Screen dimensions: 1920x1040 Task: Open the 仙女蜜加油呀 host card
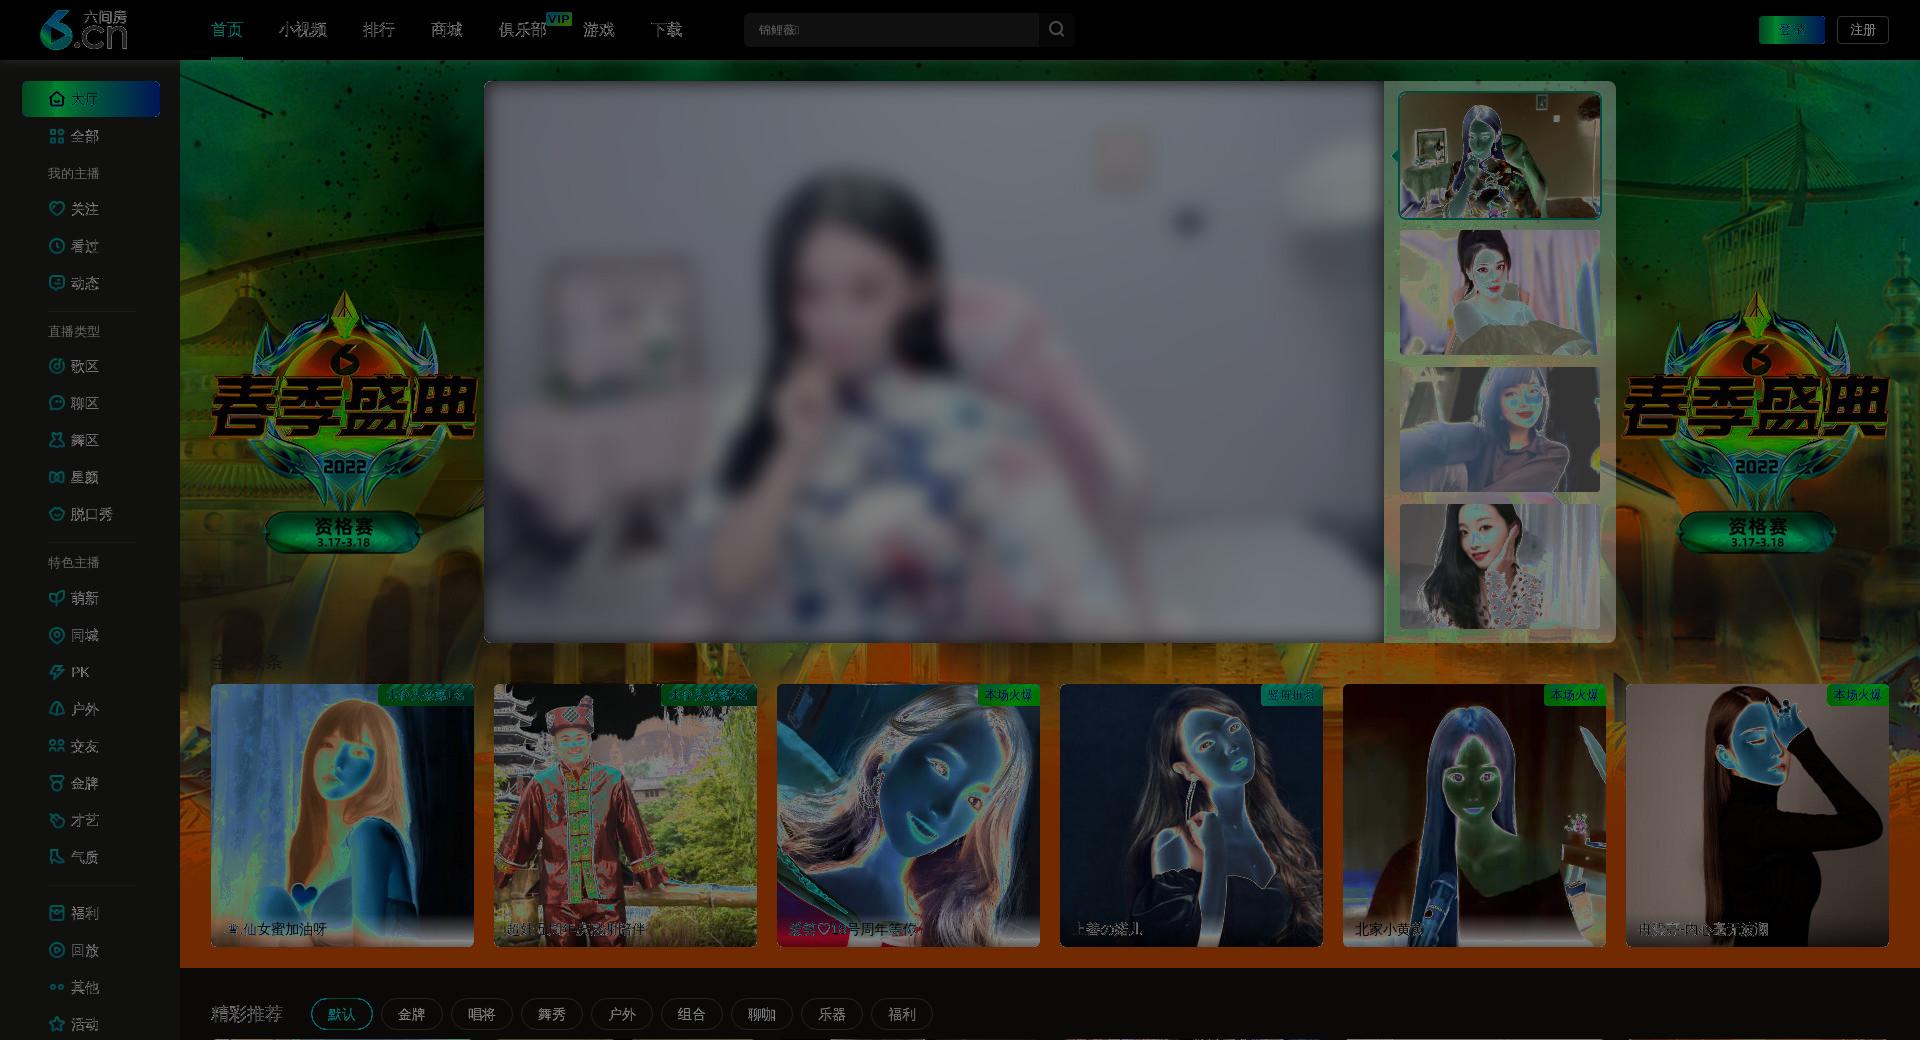[x=342, y=815]
